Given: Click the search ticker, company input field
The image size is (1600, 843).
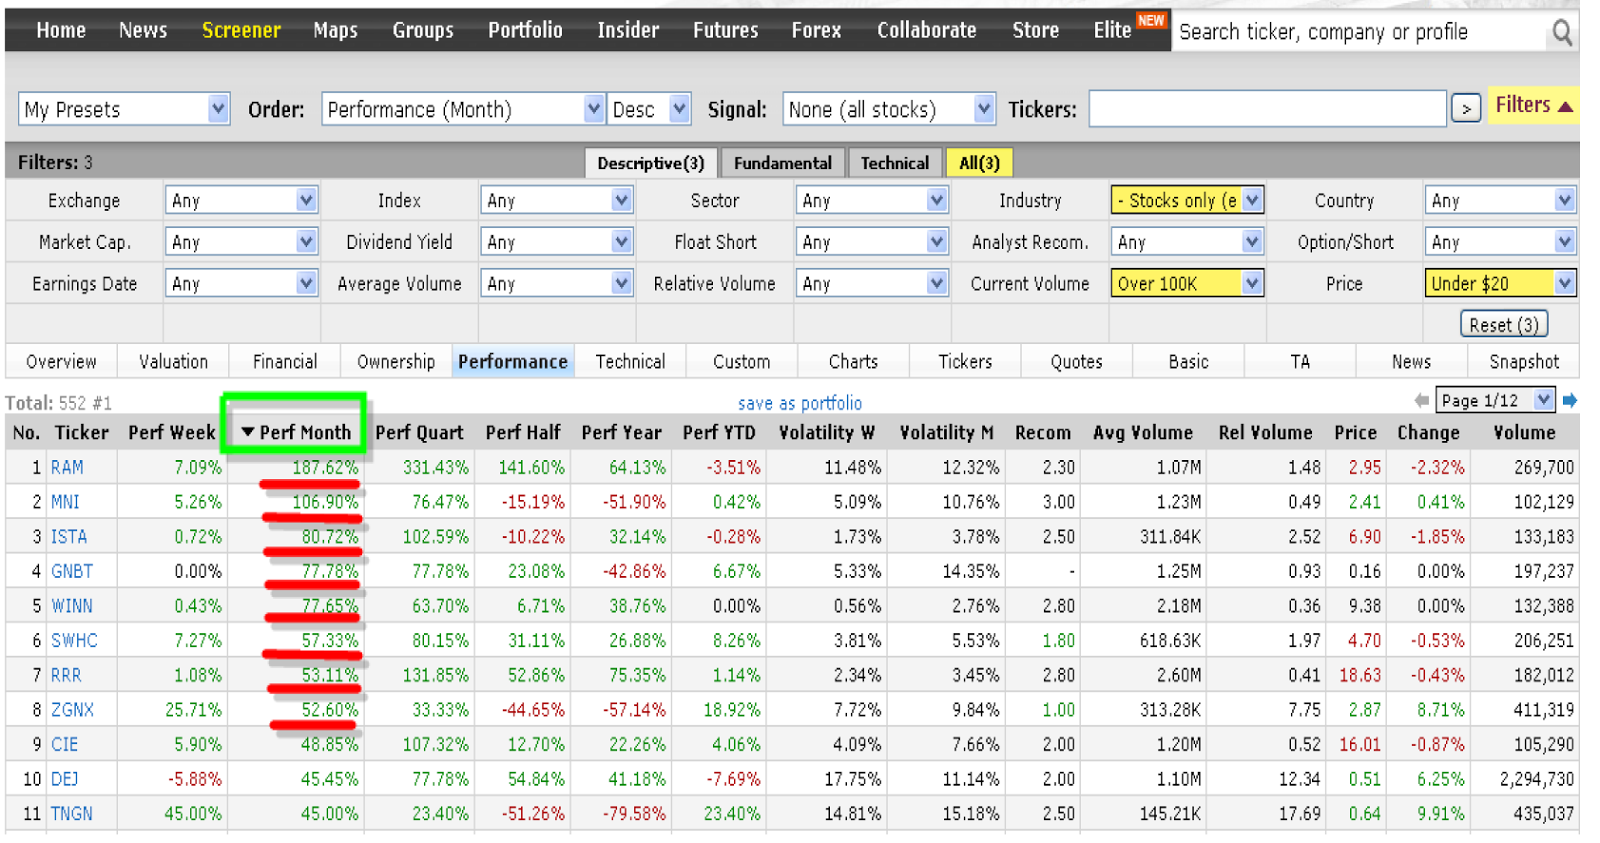Looking at the screenshot, I should [1360, 32].
